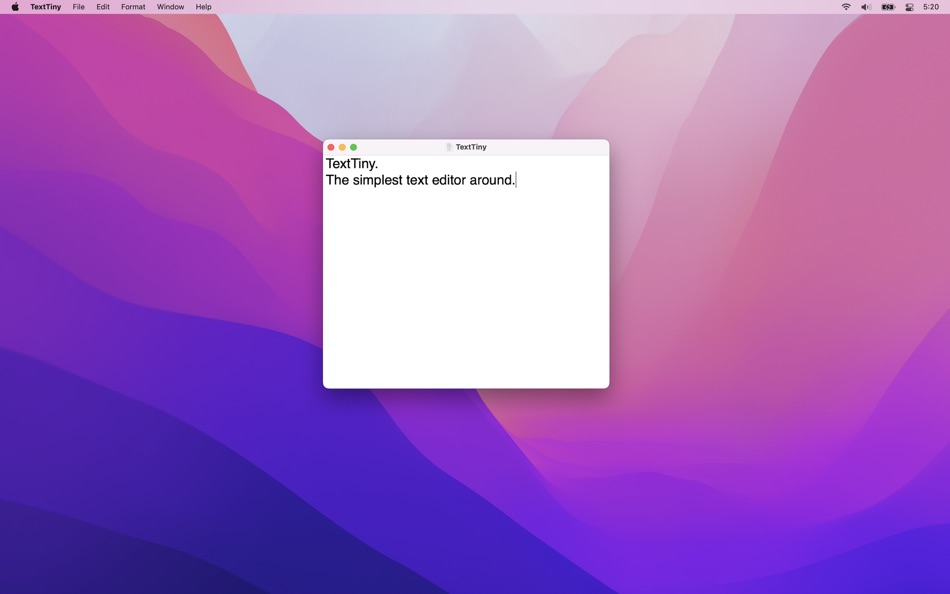Image resolution: width=950 pixels, height=594 pixels.
Task: Open the File menu
Action: tap(78, 7)
